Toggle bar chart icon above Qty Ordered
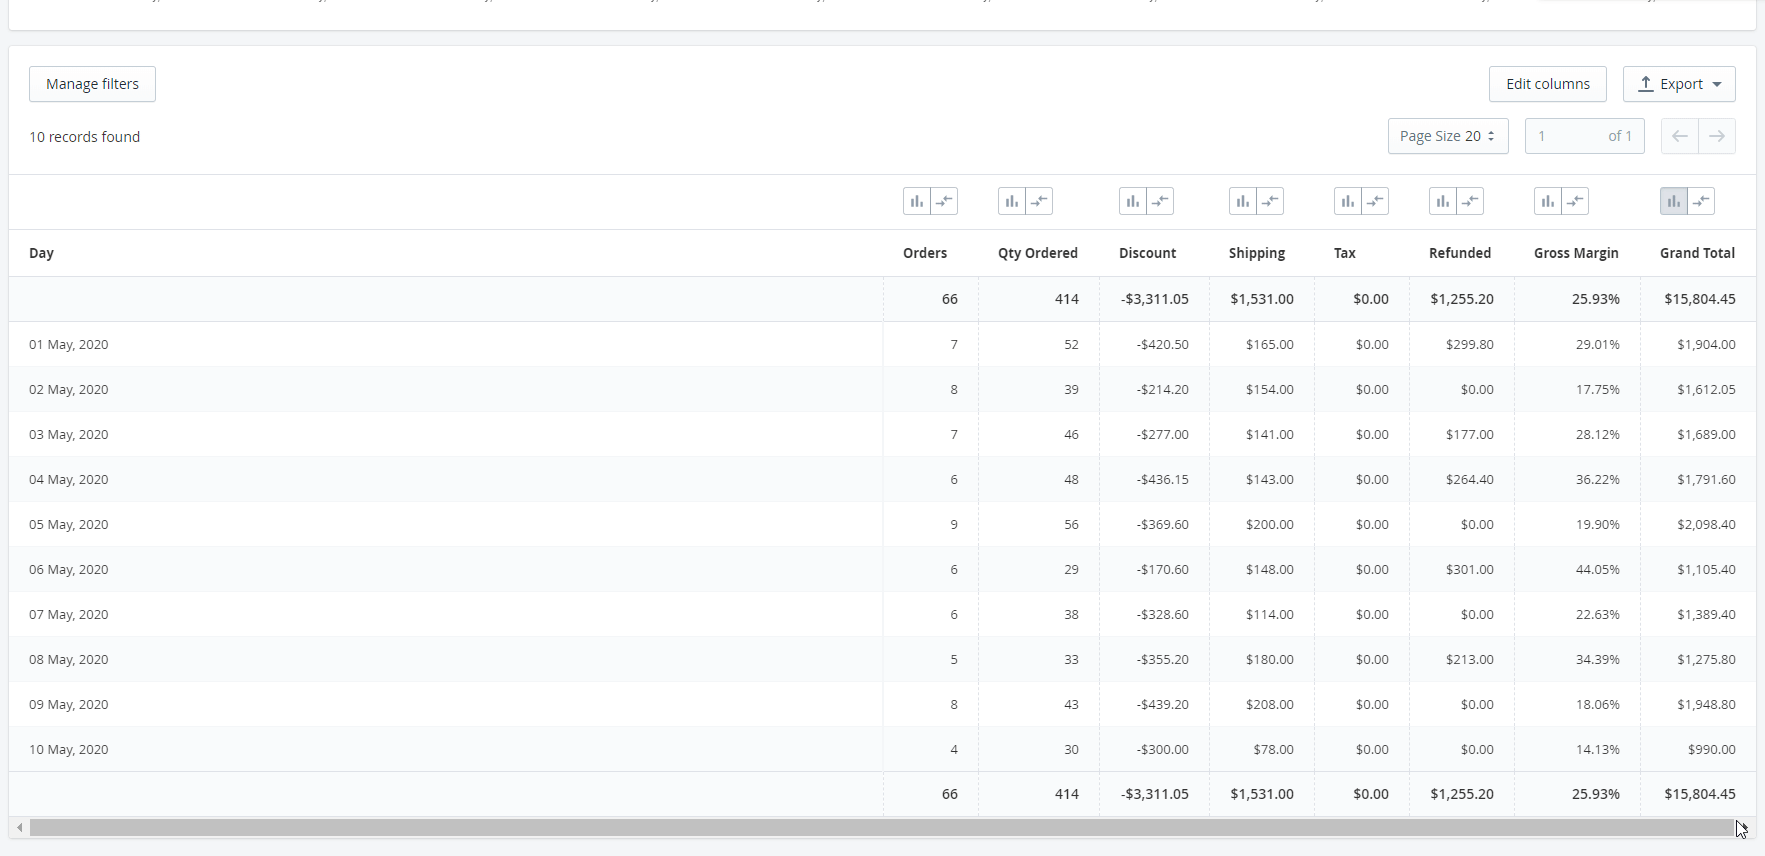The height and width of the screenshot is (856, 1765). coord(1012,201)
